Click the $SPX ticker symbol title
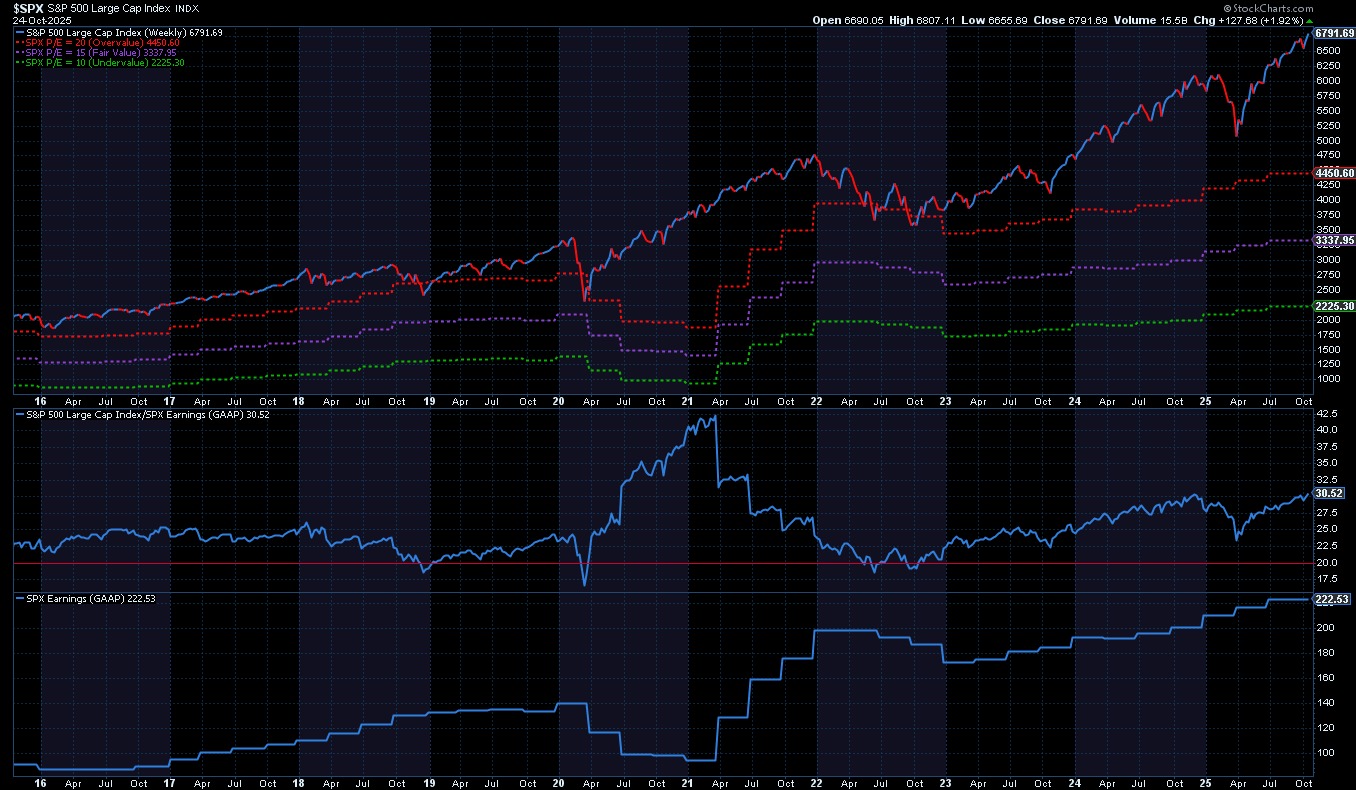The height and width of the screenshot is (790, 1356). (x=29, y=7)
